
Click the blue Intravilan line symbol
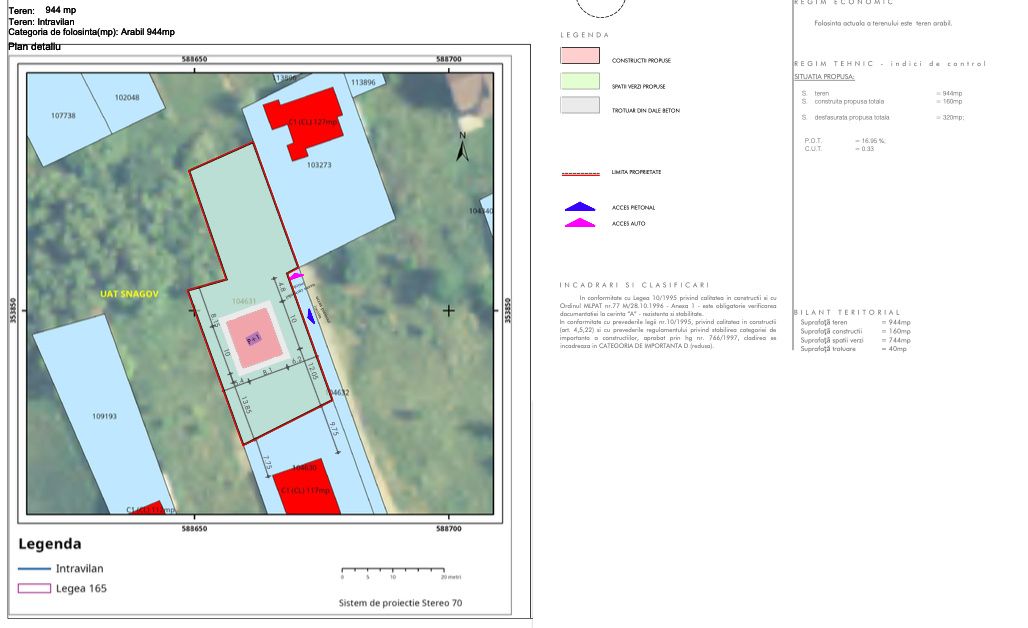pos(34,568)
